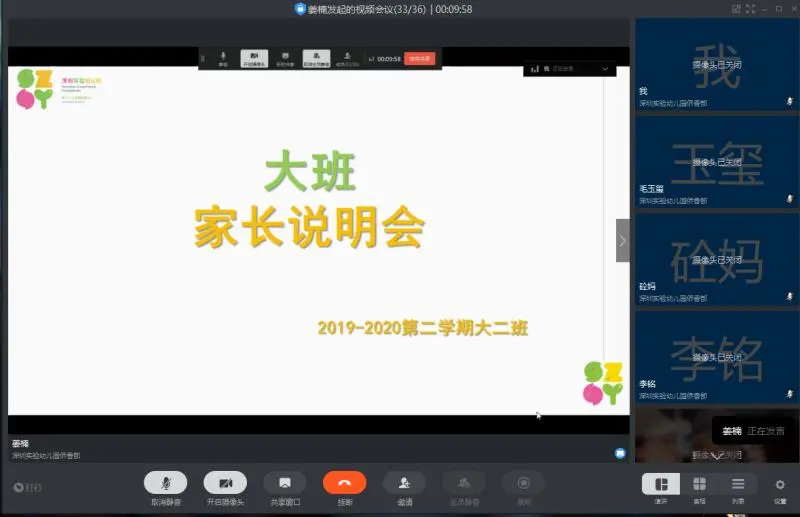Click the DingTalk logo at bottom left

(x=27, y=487)
